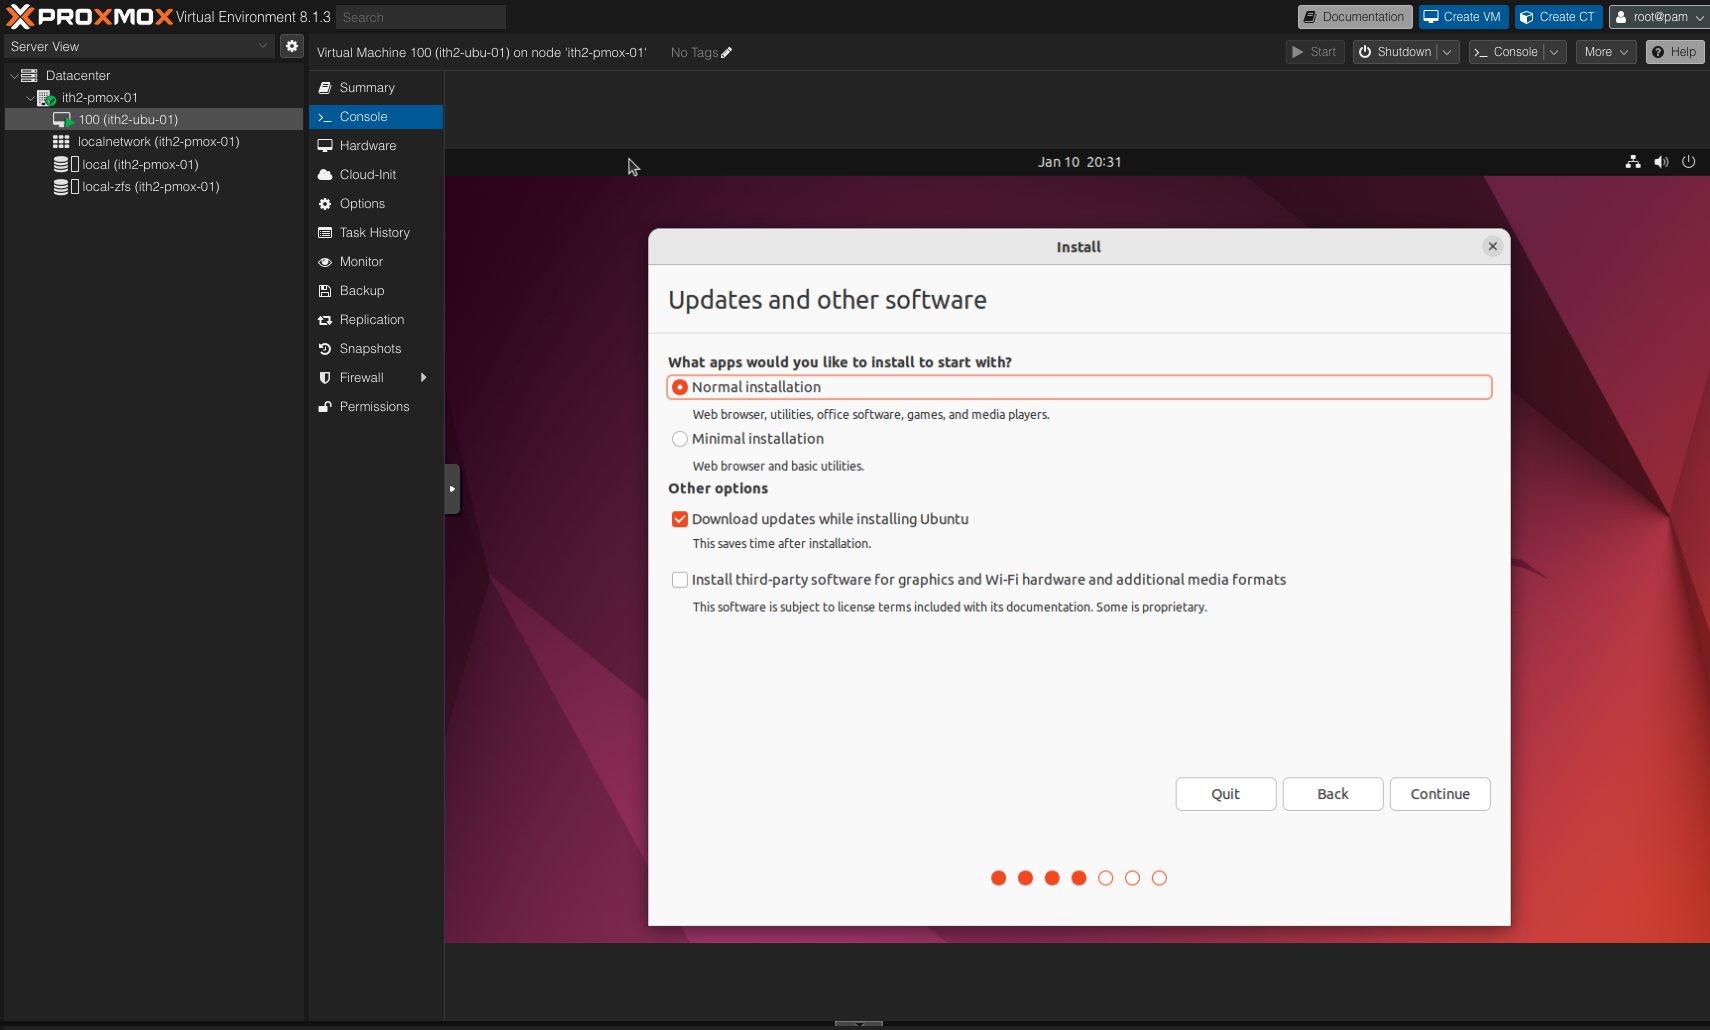Screen dimensions: 1710x1030
Task: Open the Monitor panel
Action: click(360, 261)
